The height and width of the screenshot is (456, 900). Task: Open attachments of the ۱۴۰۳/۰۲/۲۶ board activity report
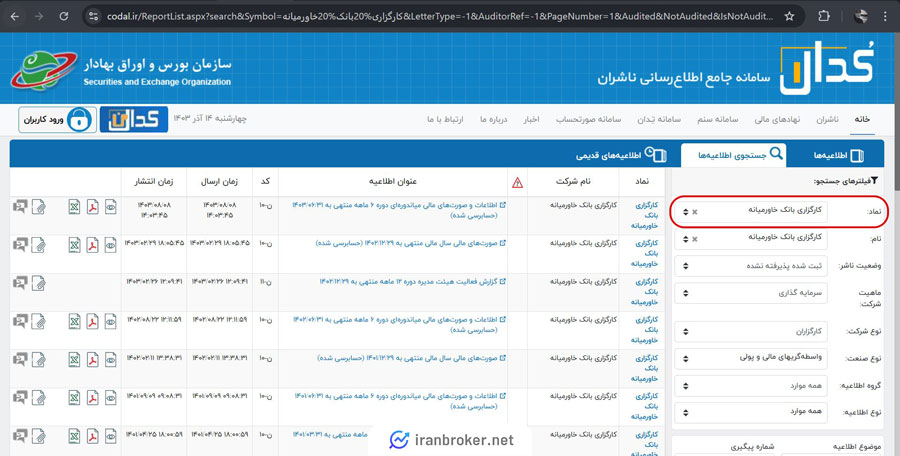tap(38, 283)
